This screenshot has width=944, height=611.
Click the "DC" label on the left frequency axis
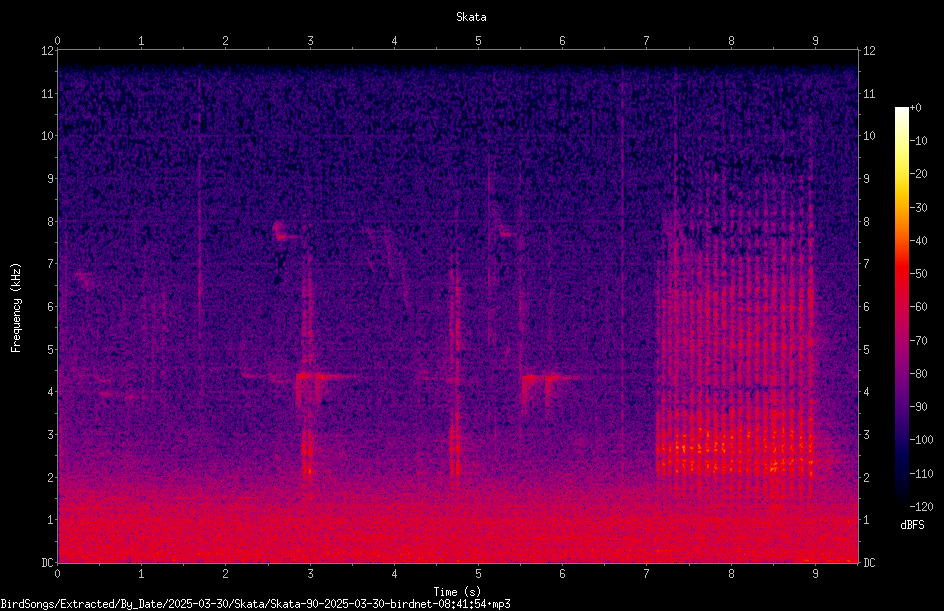[x=46, y=563]
